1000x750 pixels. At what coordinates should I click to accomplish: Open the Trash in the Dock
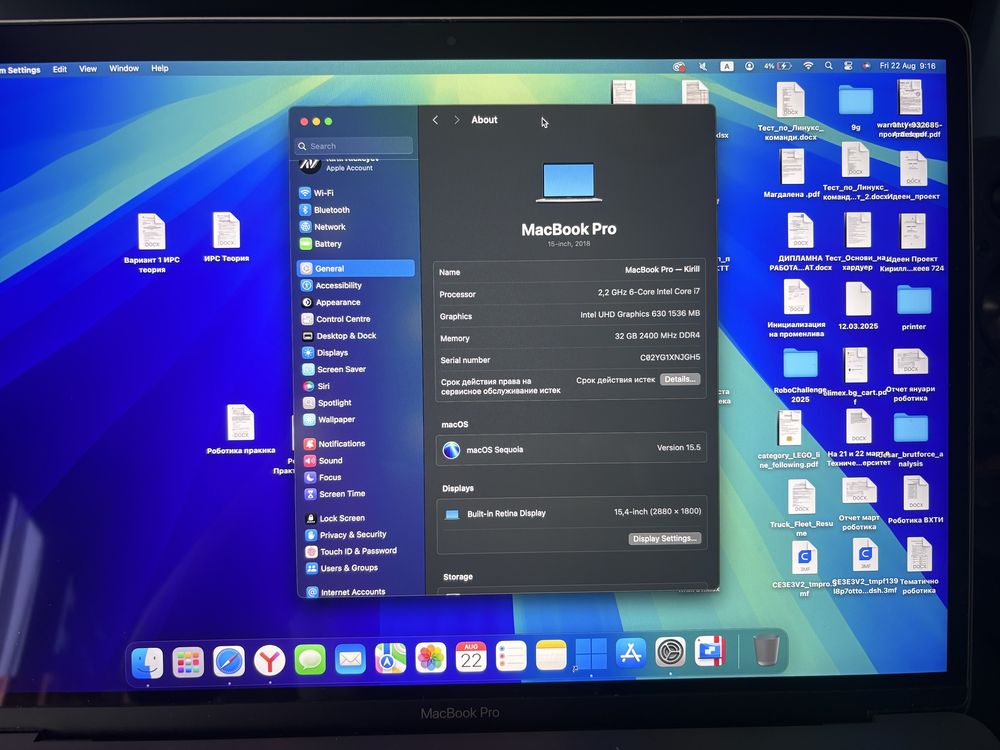pos(766,650)
